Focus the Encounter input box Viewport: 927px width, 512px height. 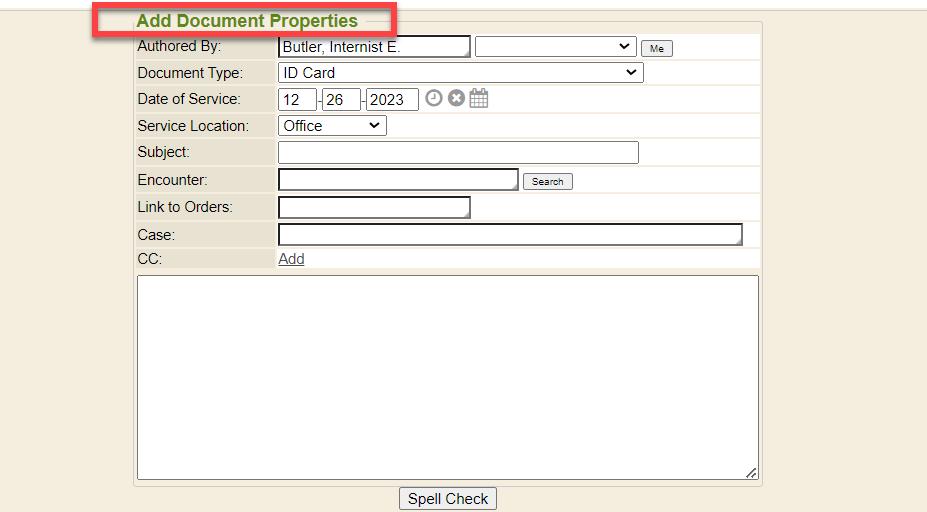397,179
